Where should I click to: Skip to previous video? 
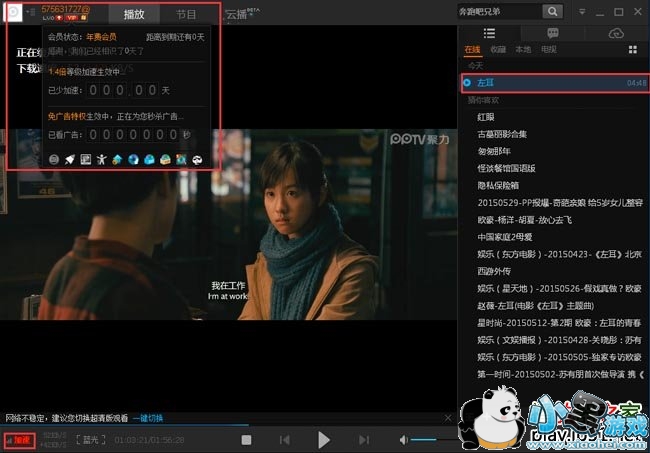coord(285,440)
